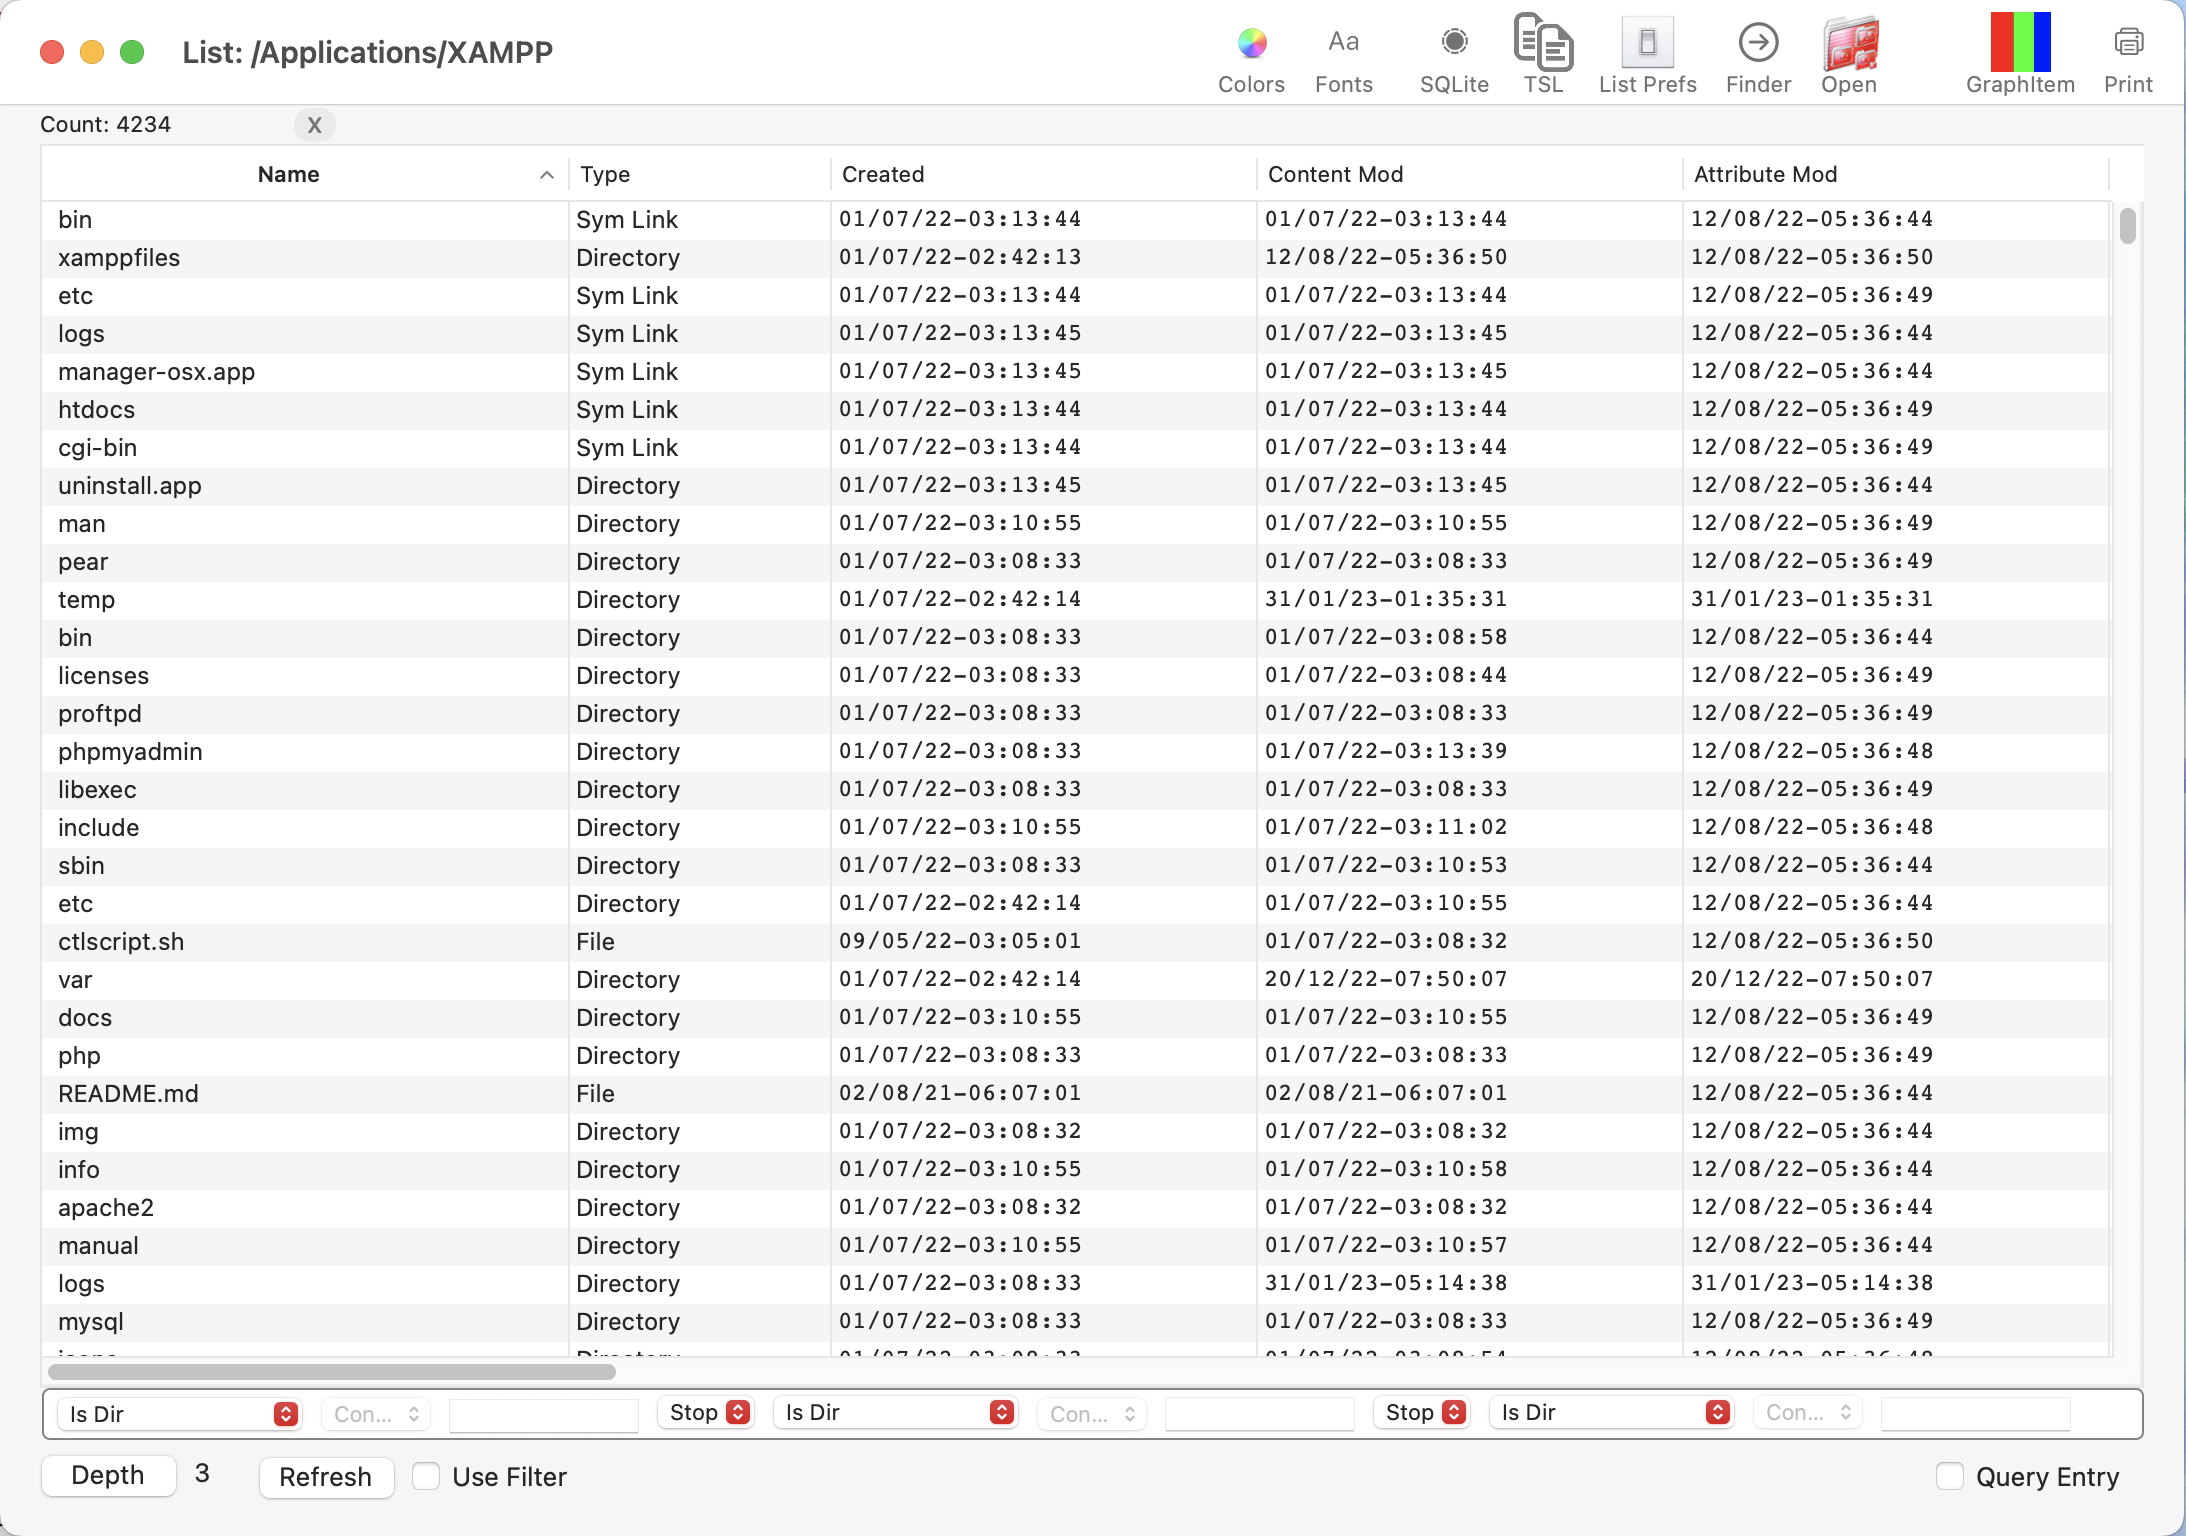This screenshot has height=1536, width=2186.
Task: Select the img row
Action: (1076, 1132)
